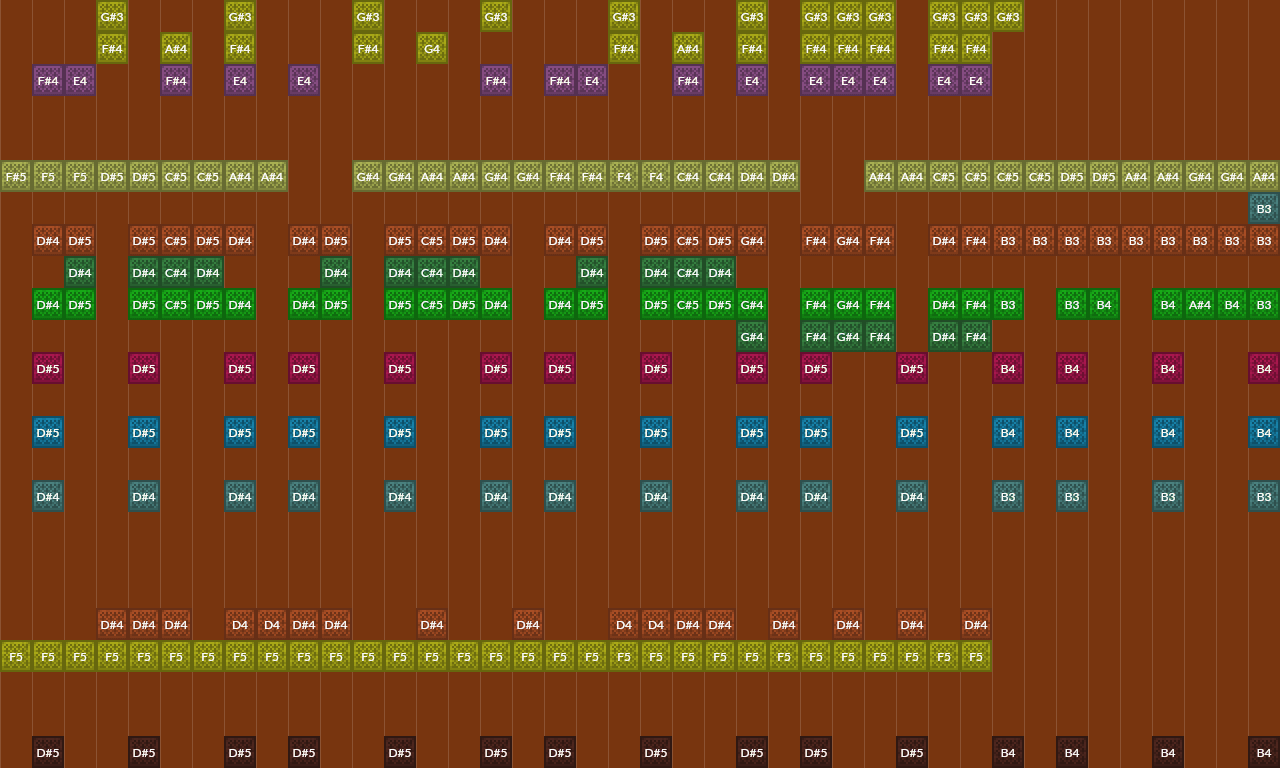1280x768 pixels.
Task: Click the last purple E4 note block
Action: (976, 80)
